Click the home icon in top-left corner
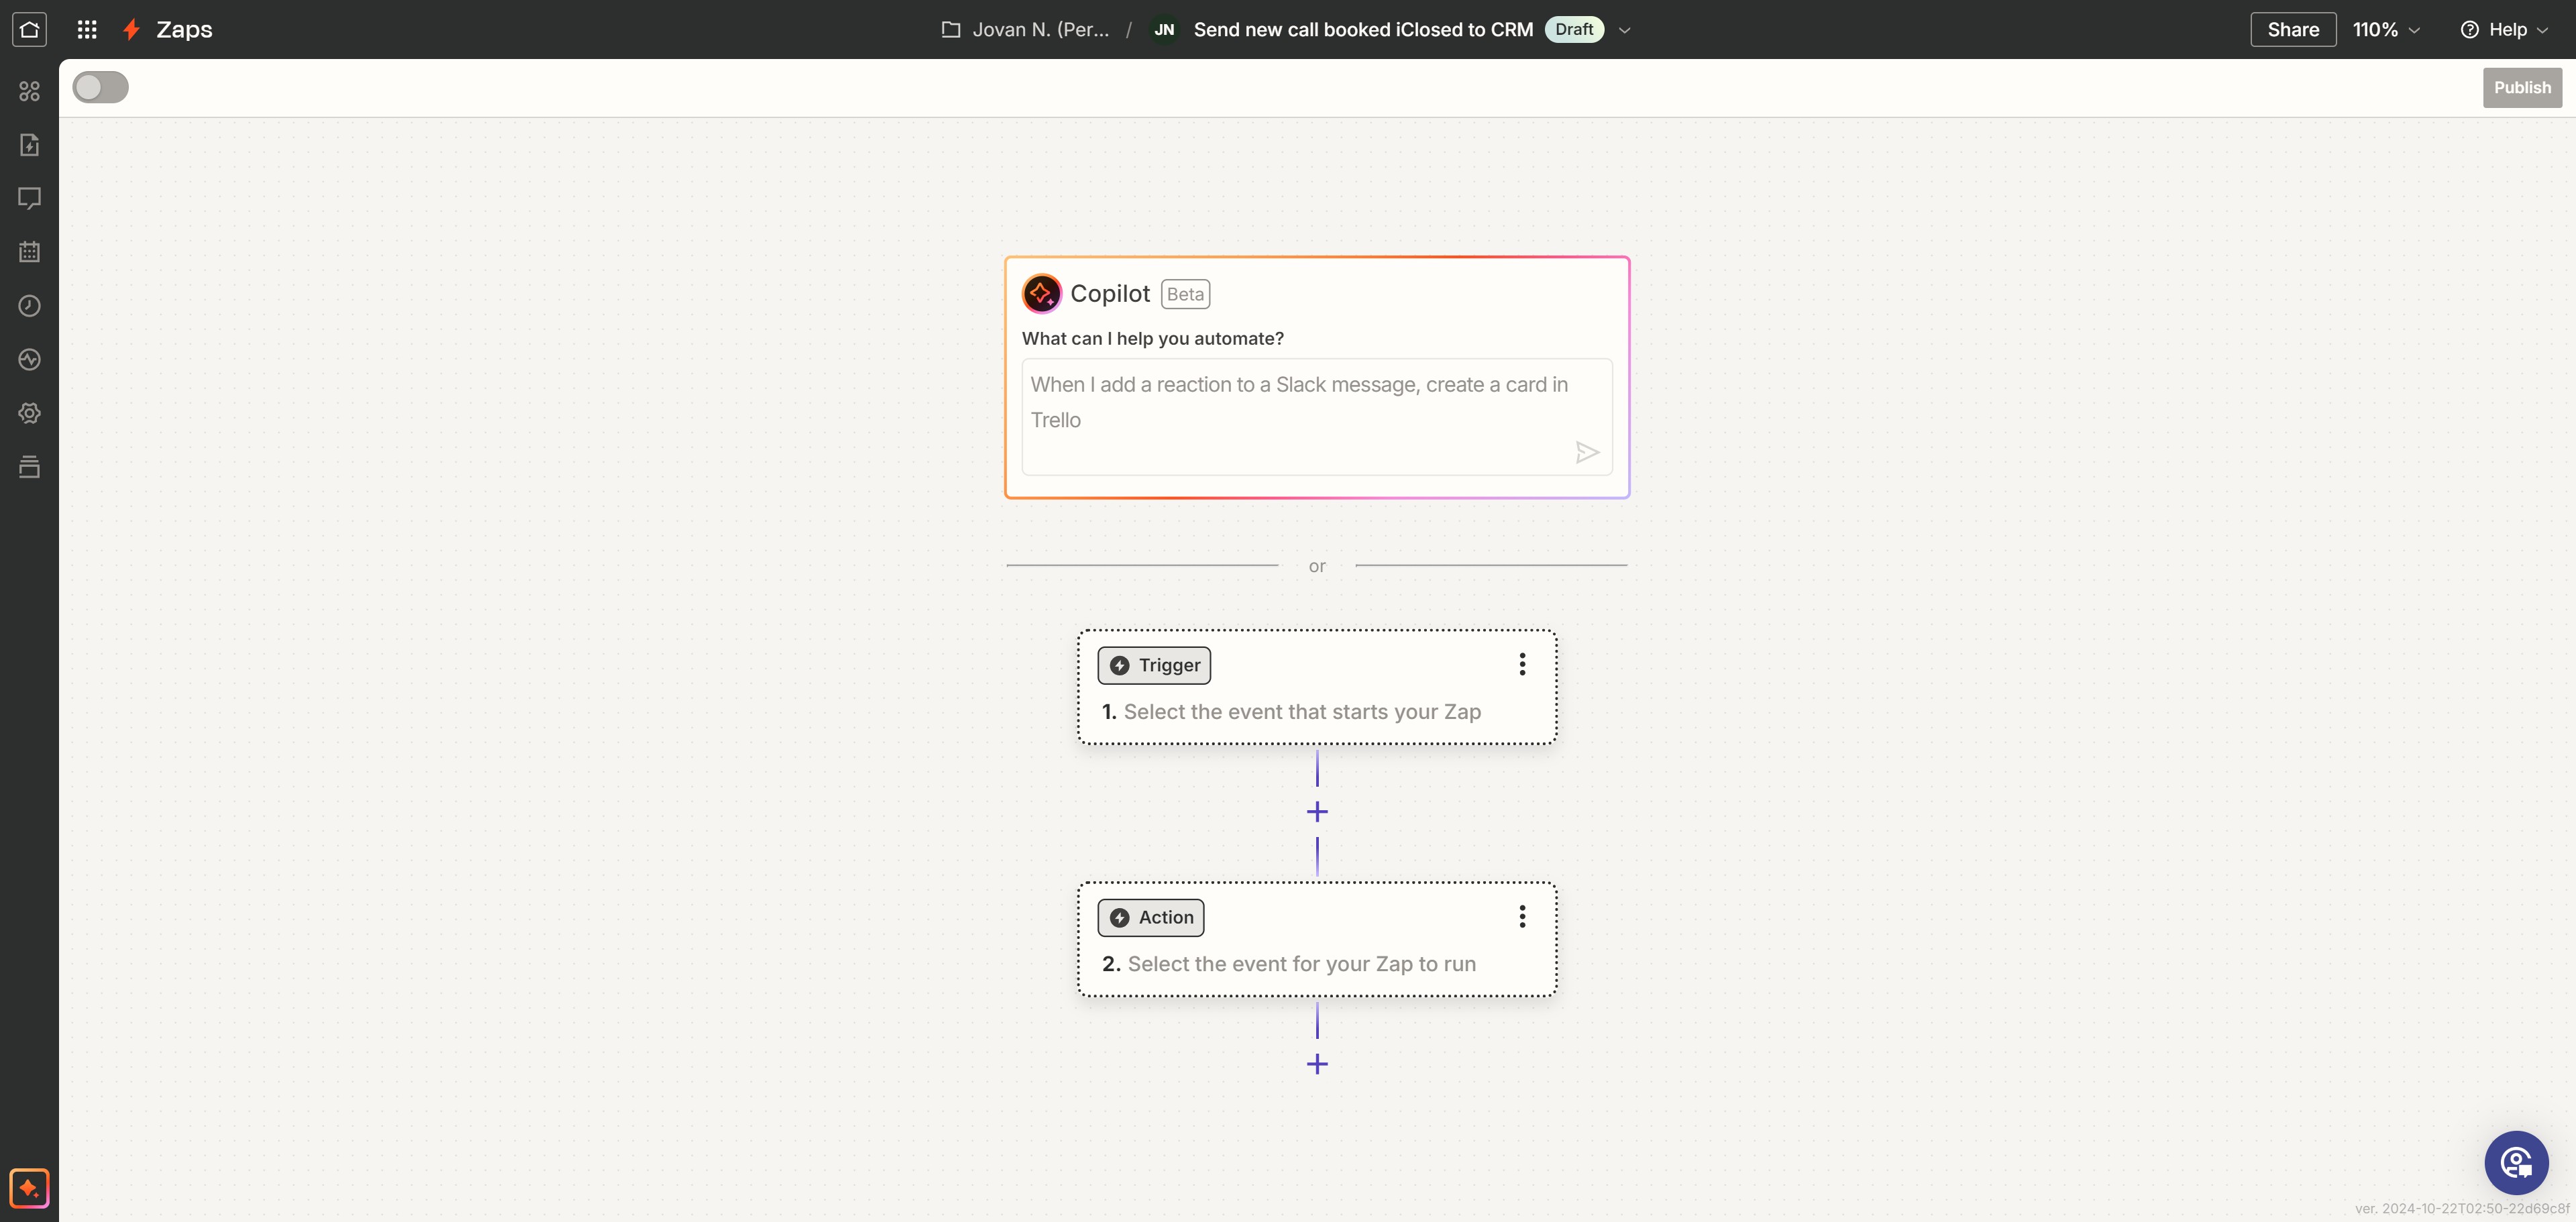 (x=29, y=29)
